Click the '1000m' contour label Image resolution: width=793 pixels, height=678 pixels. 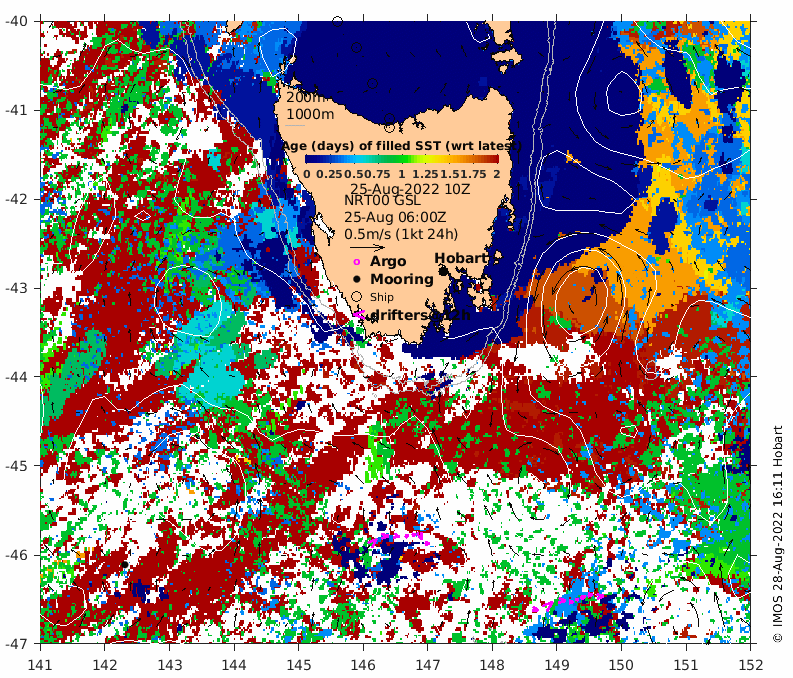(310, 114)
